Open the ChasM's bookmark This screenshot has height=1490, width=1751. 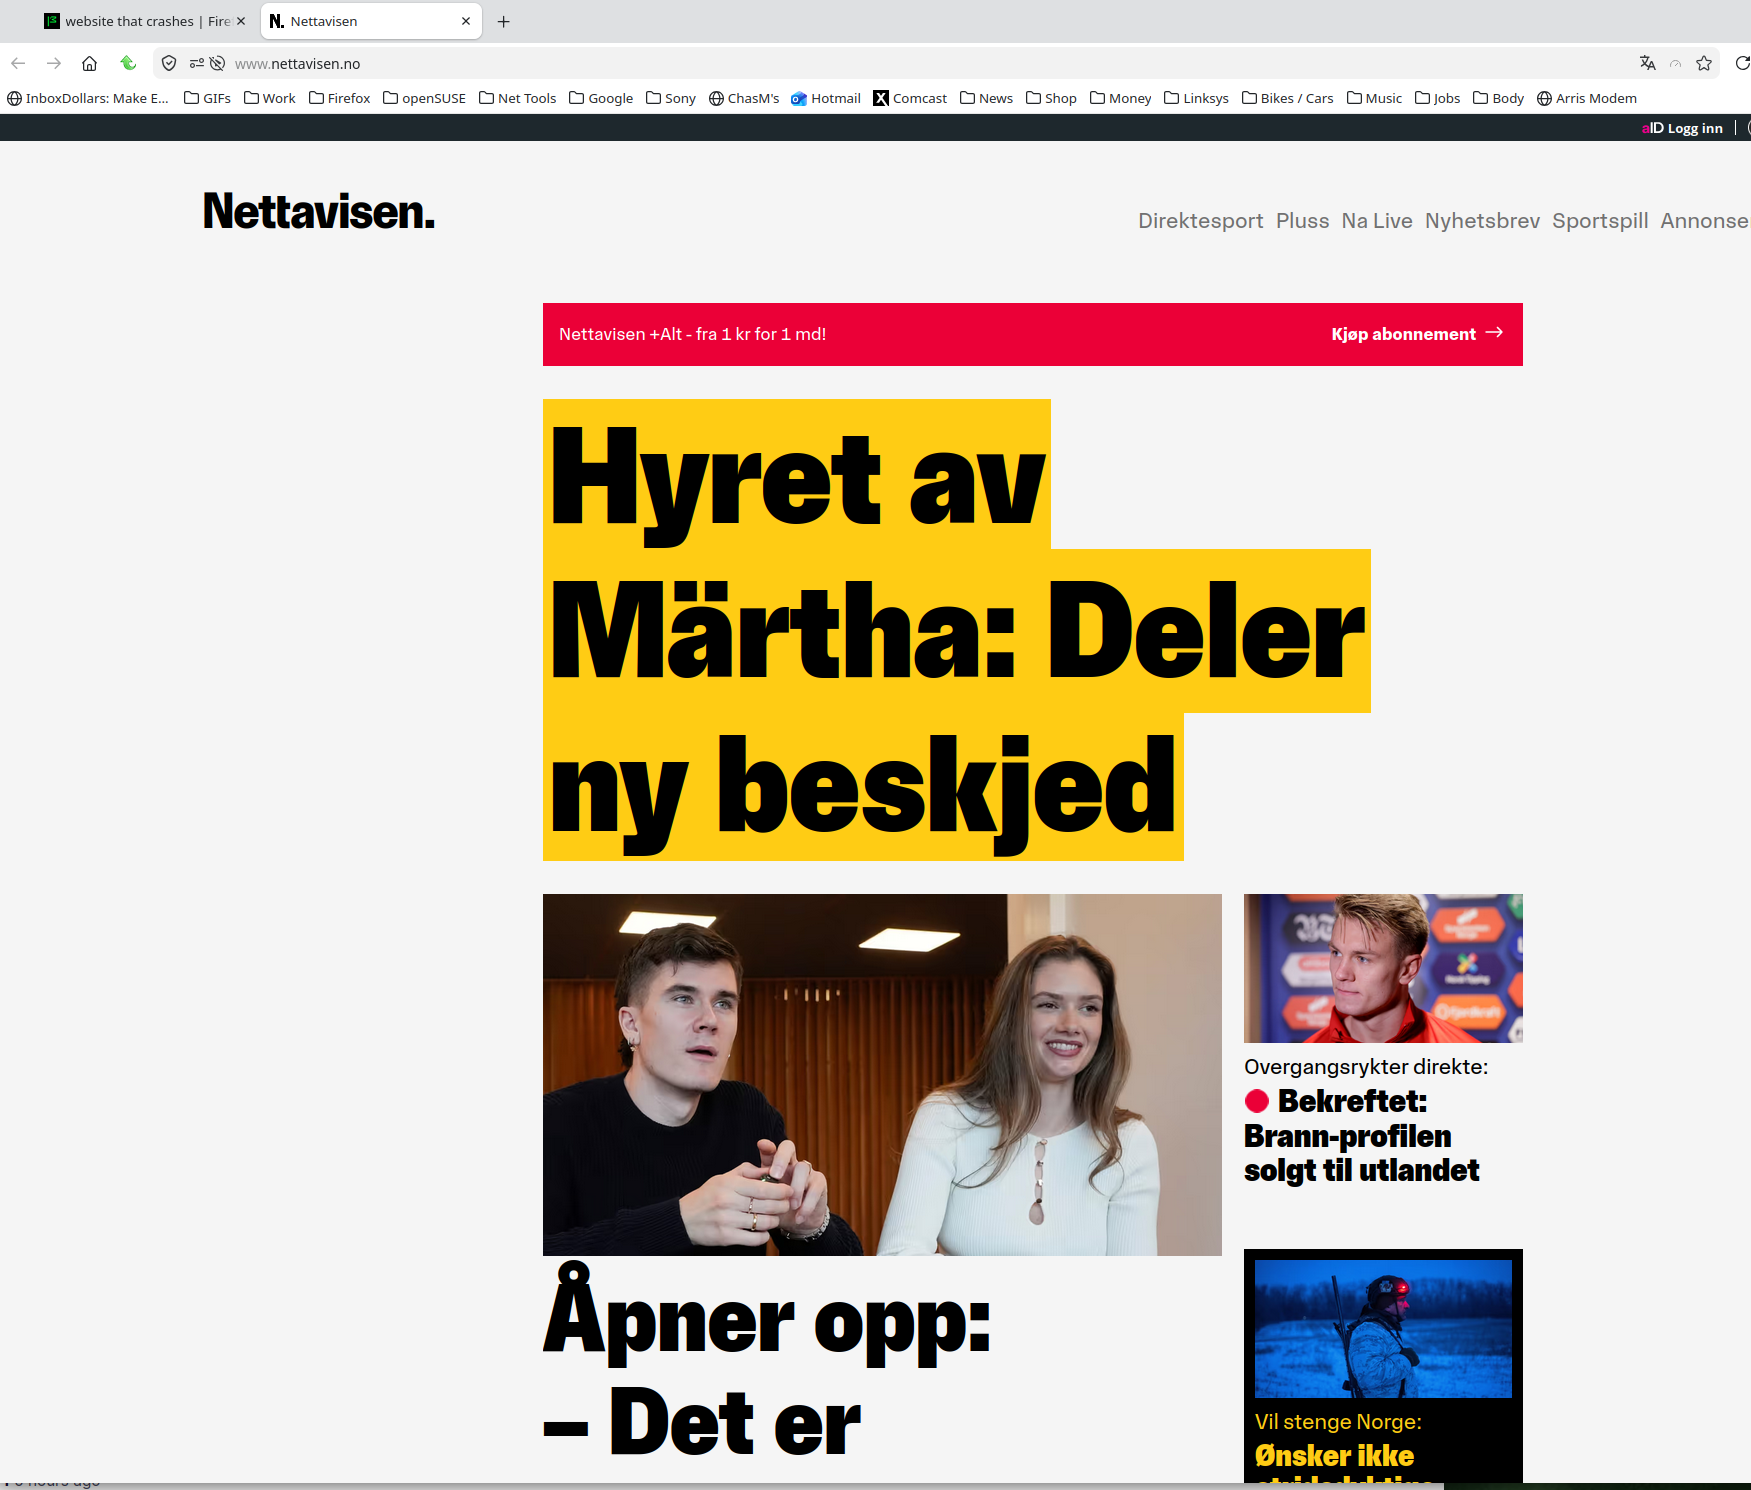(744, 98)
